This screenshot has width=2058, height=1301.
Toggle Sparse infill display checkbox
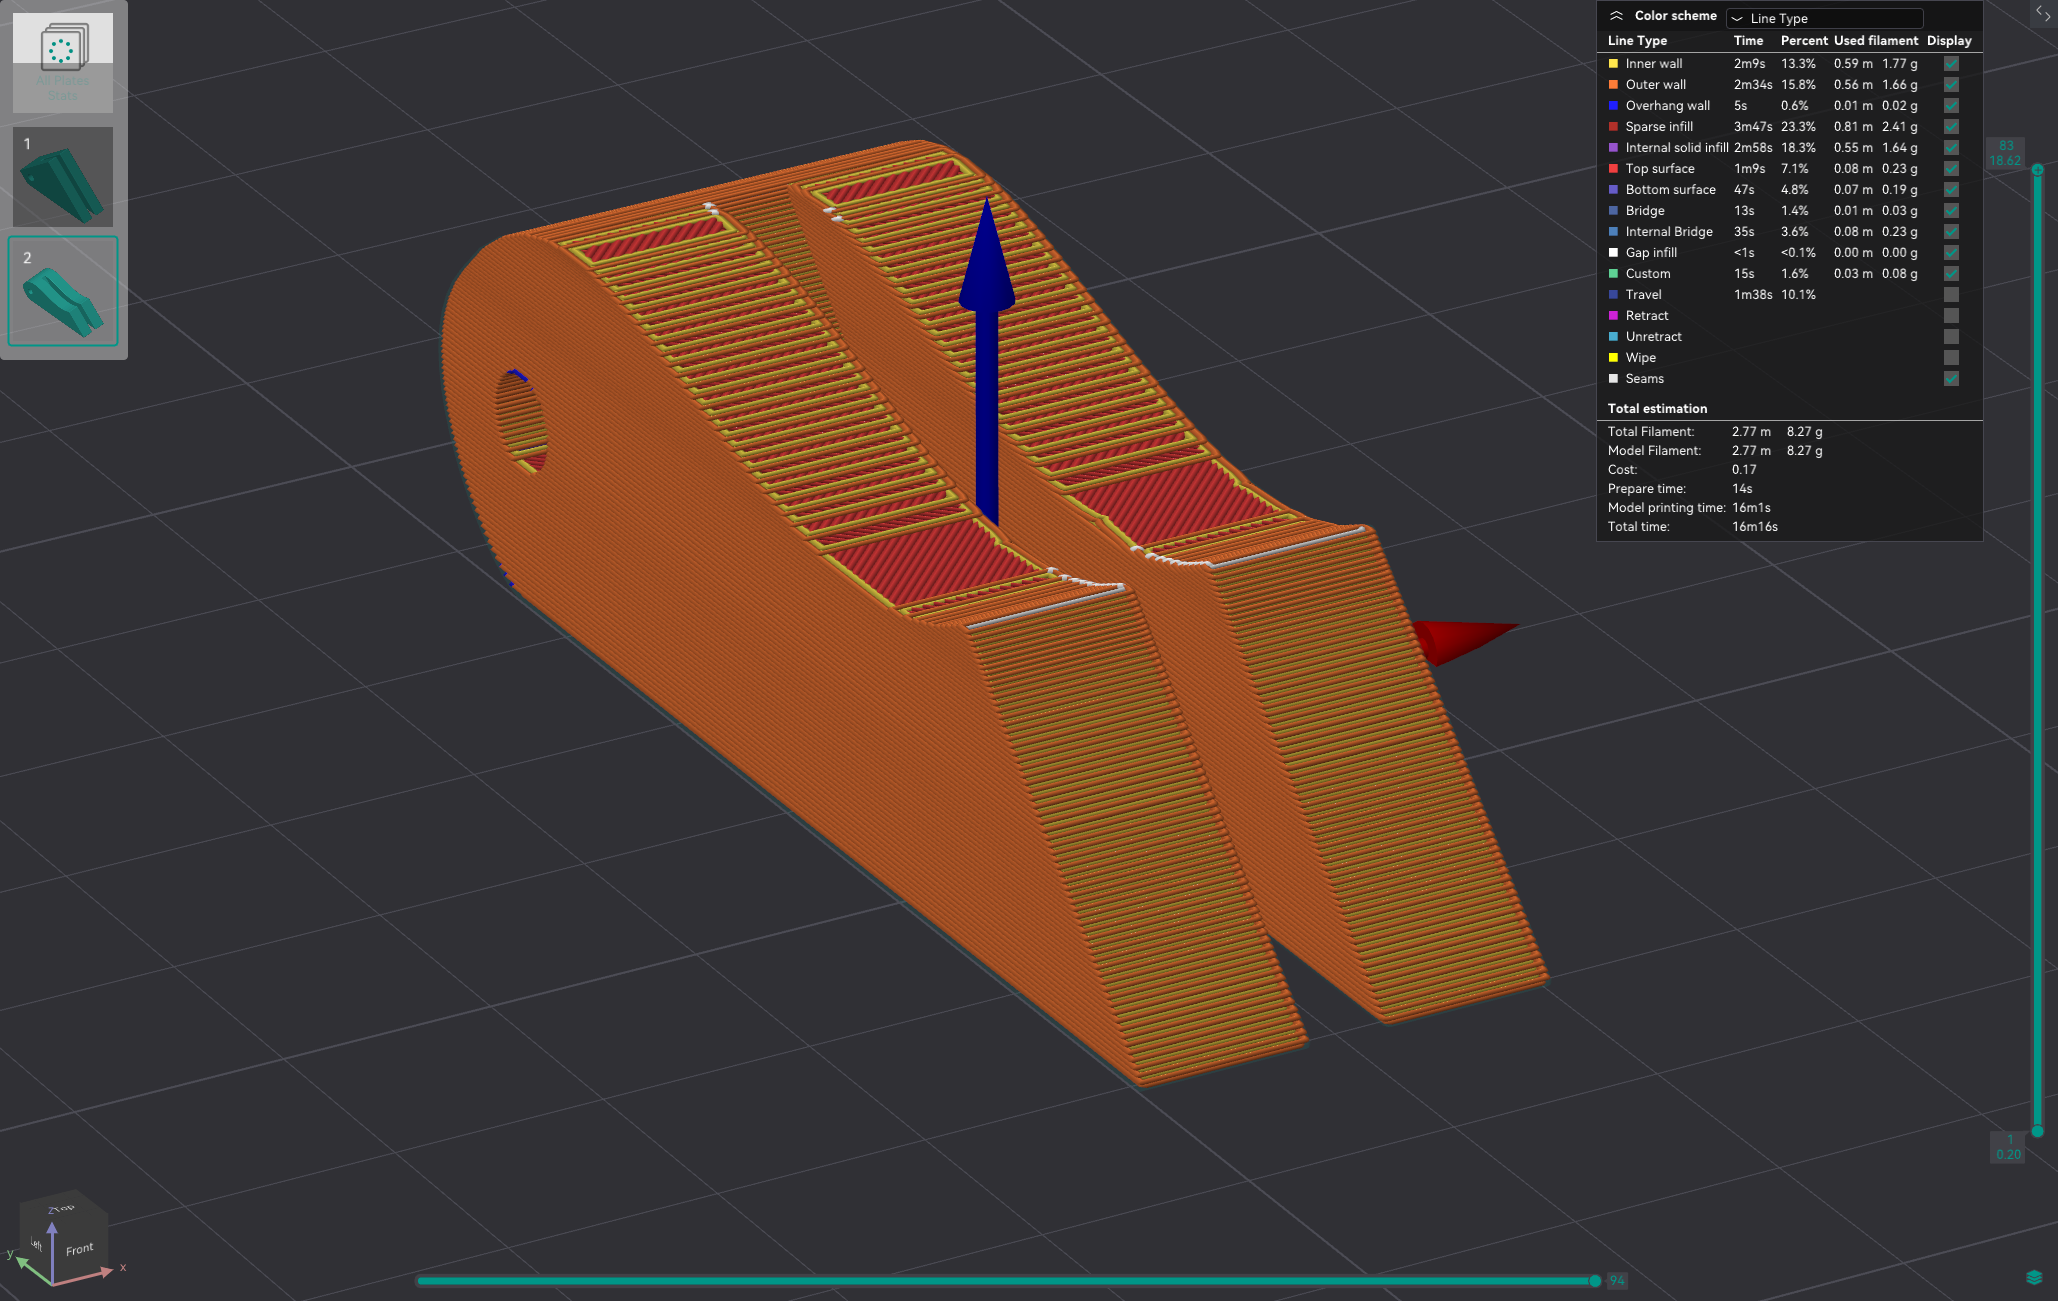pyautogui.click(x=1951, y=126)
